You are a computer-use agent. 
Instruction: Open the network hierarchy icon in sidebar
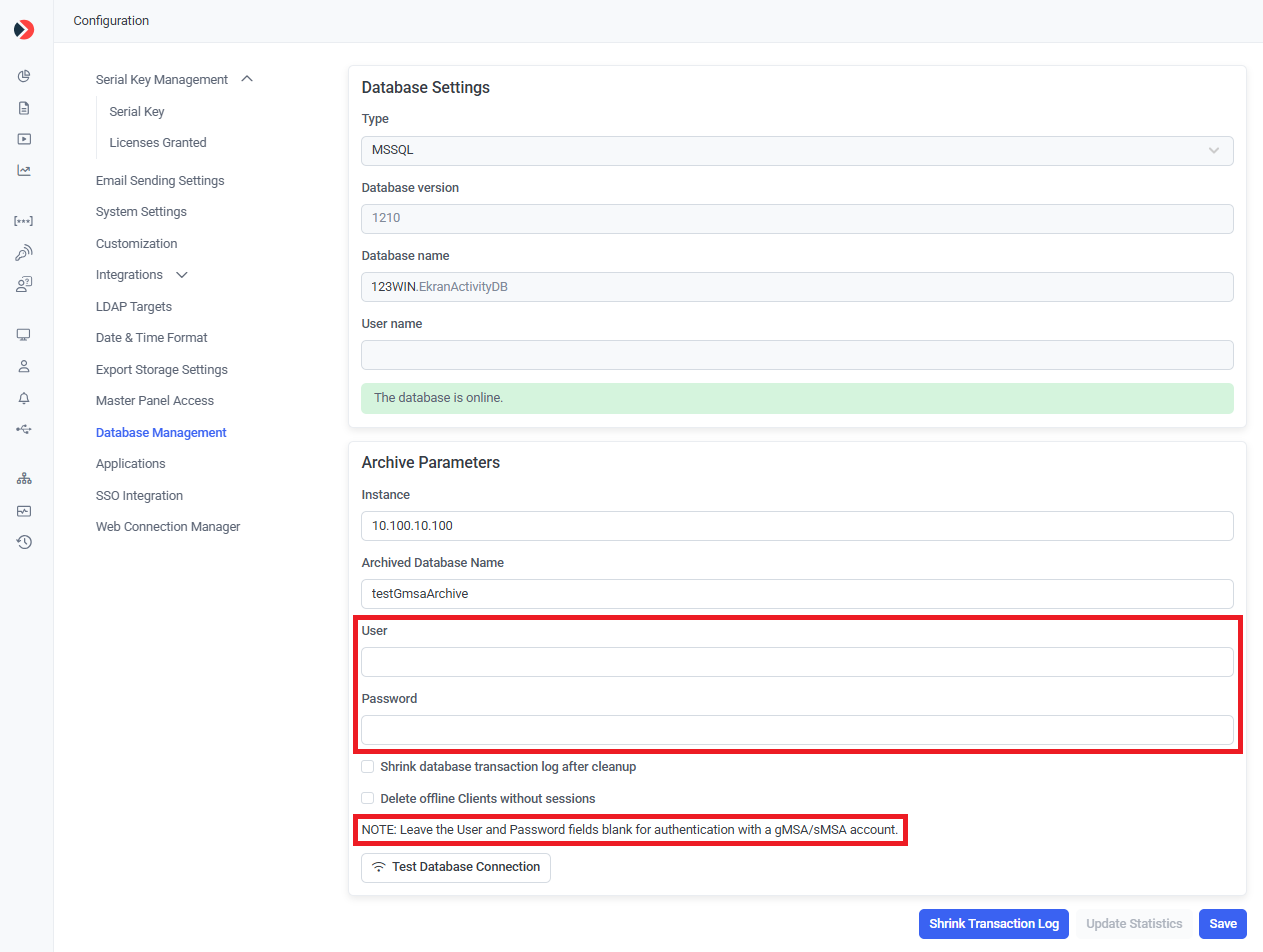pos(24,479)
